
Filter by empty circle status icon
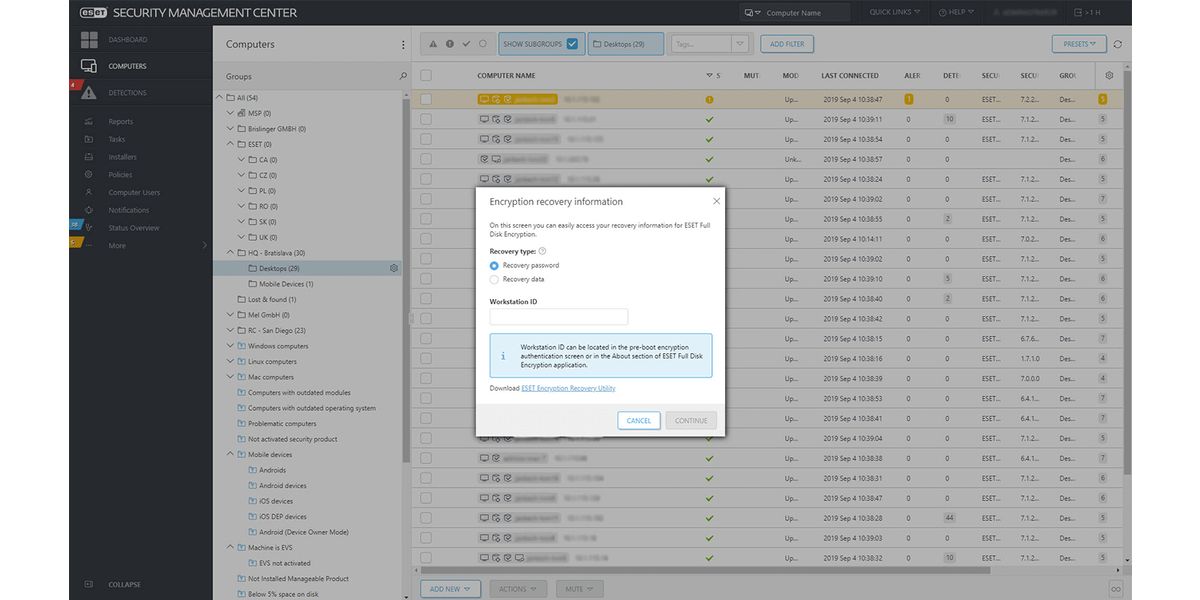483,44
